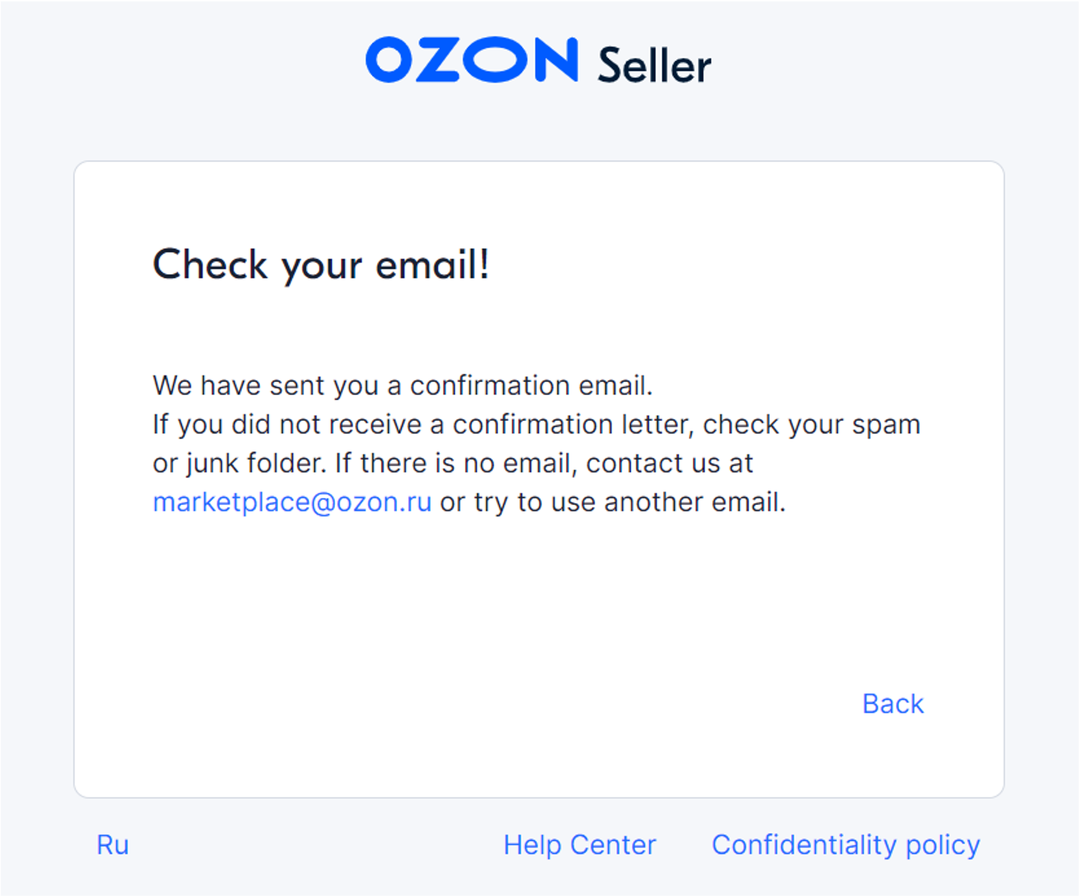Click the "We have sent you" sentence
1080x896 pixels.
pos(261,386)
